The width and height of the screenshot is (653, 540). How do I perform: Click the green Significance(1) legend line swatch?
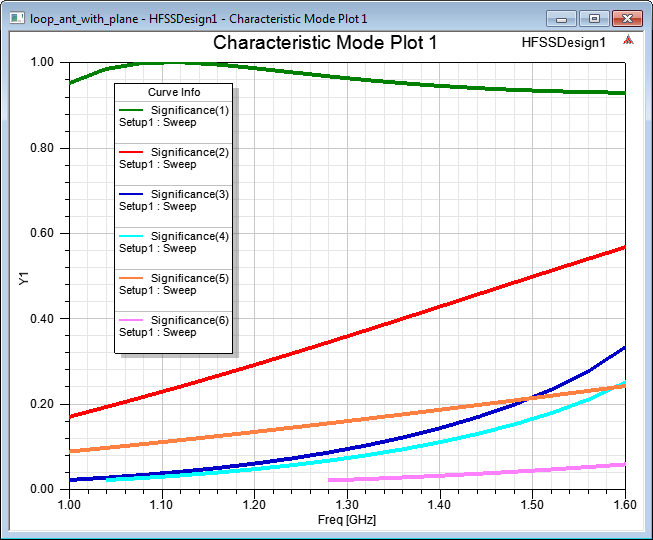[x=132, y=110]
